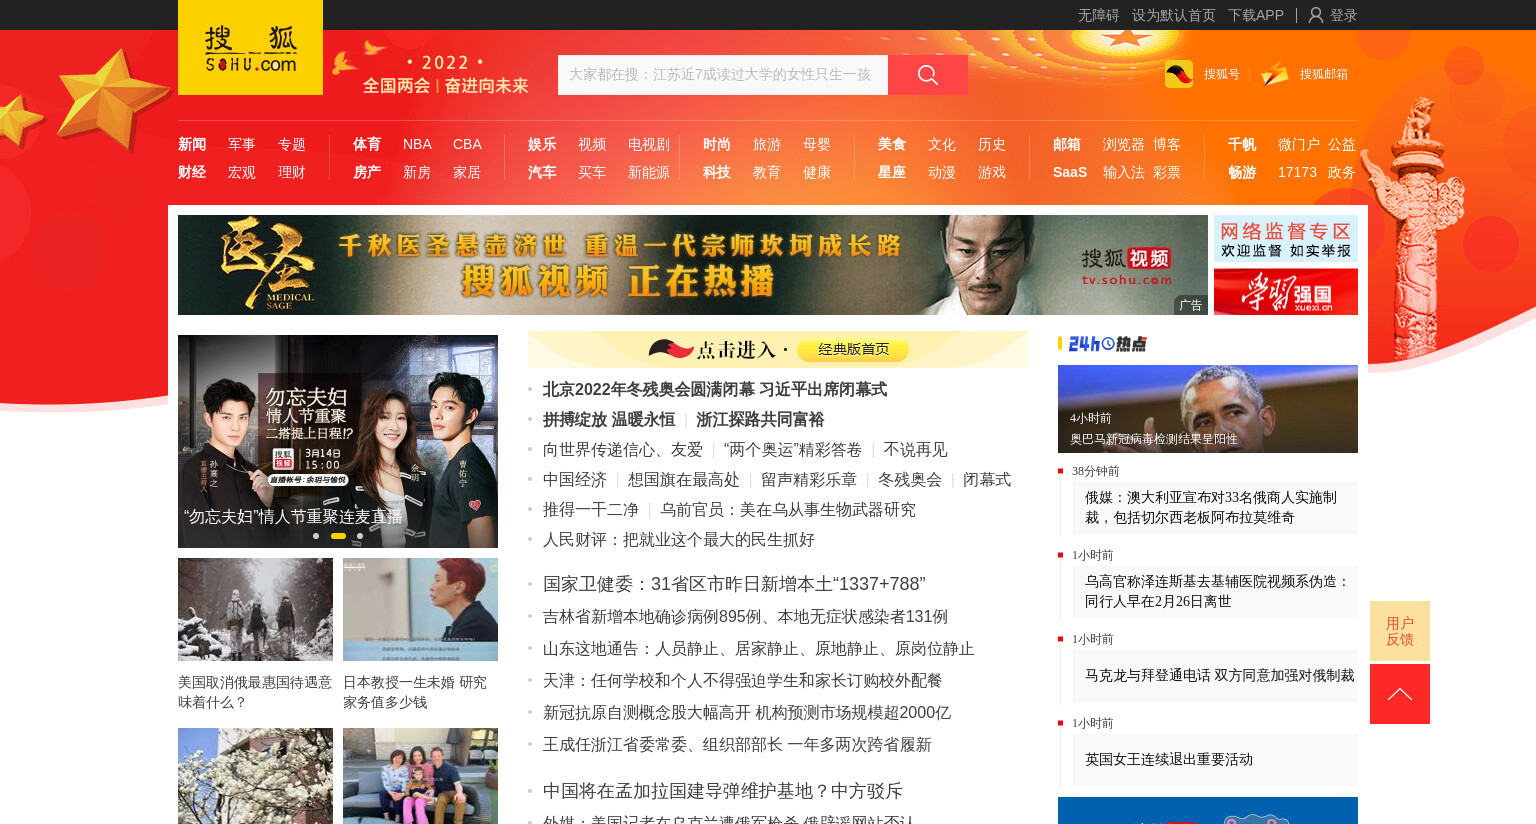Open 吉林省新增本地确诊病例 article
Viewport: 1536px width, 824px height.
coord(745,616)
